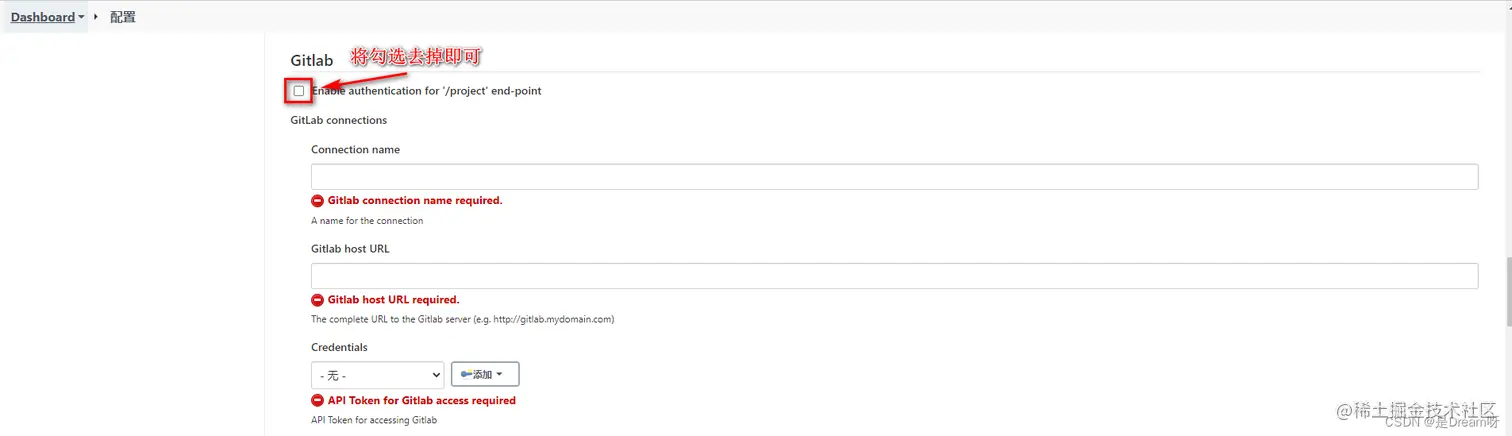Screen dimensions: 1512x436
Task: Click the 添加 credentials button
Action: (485, 374)
